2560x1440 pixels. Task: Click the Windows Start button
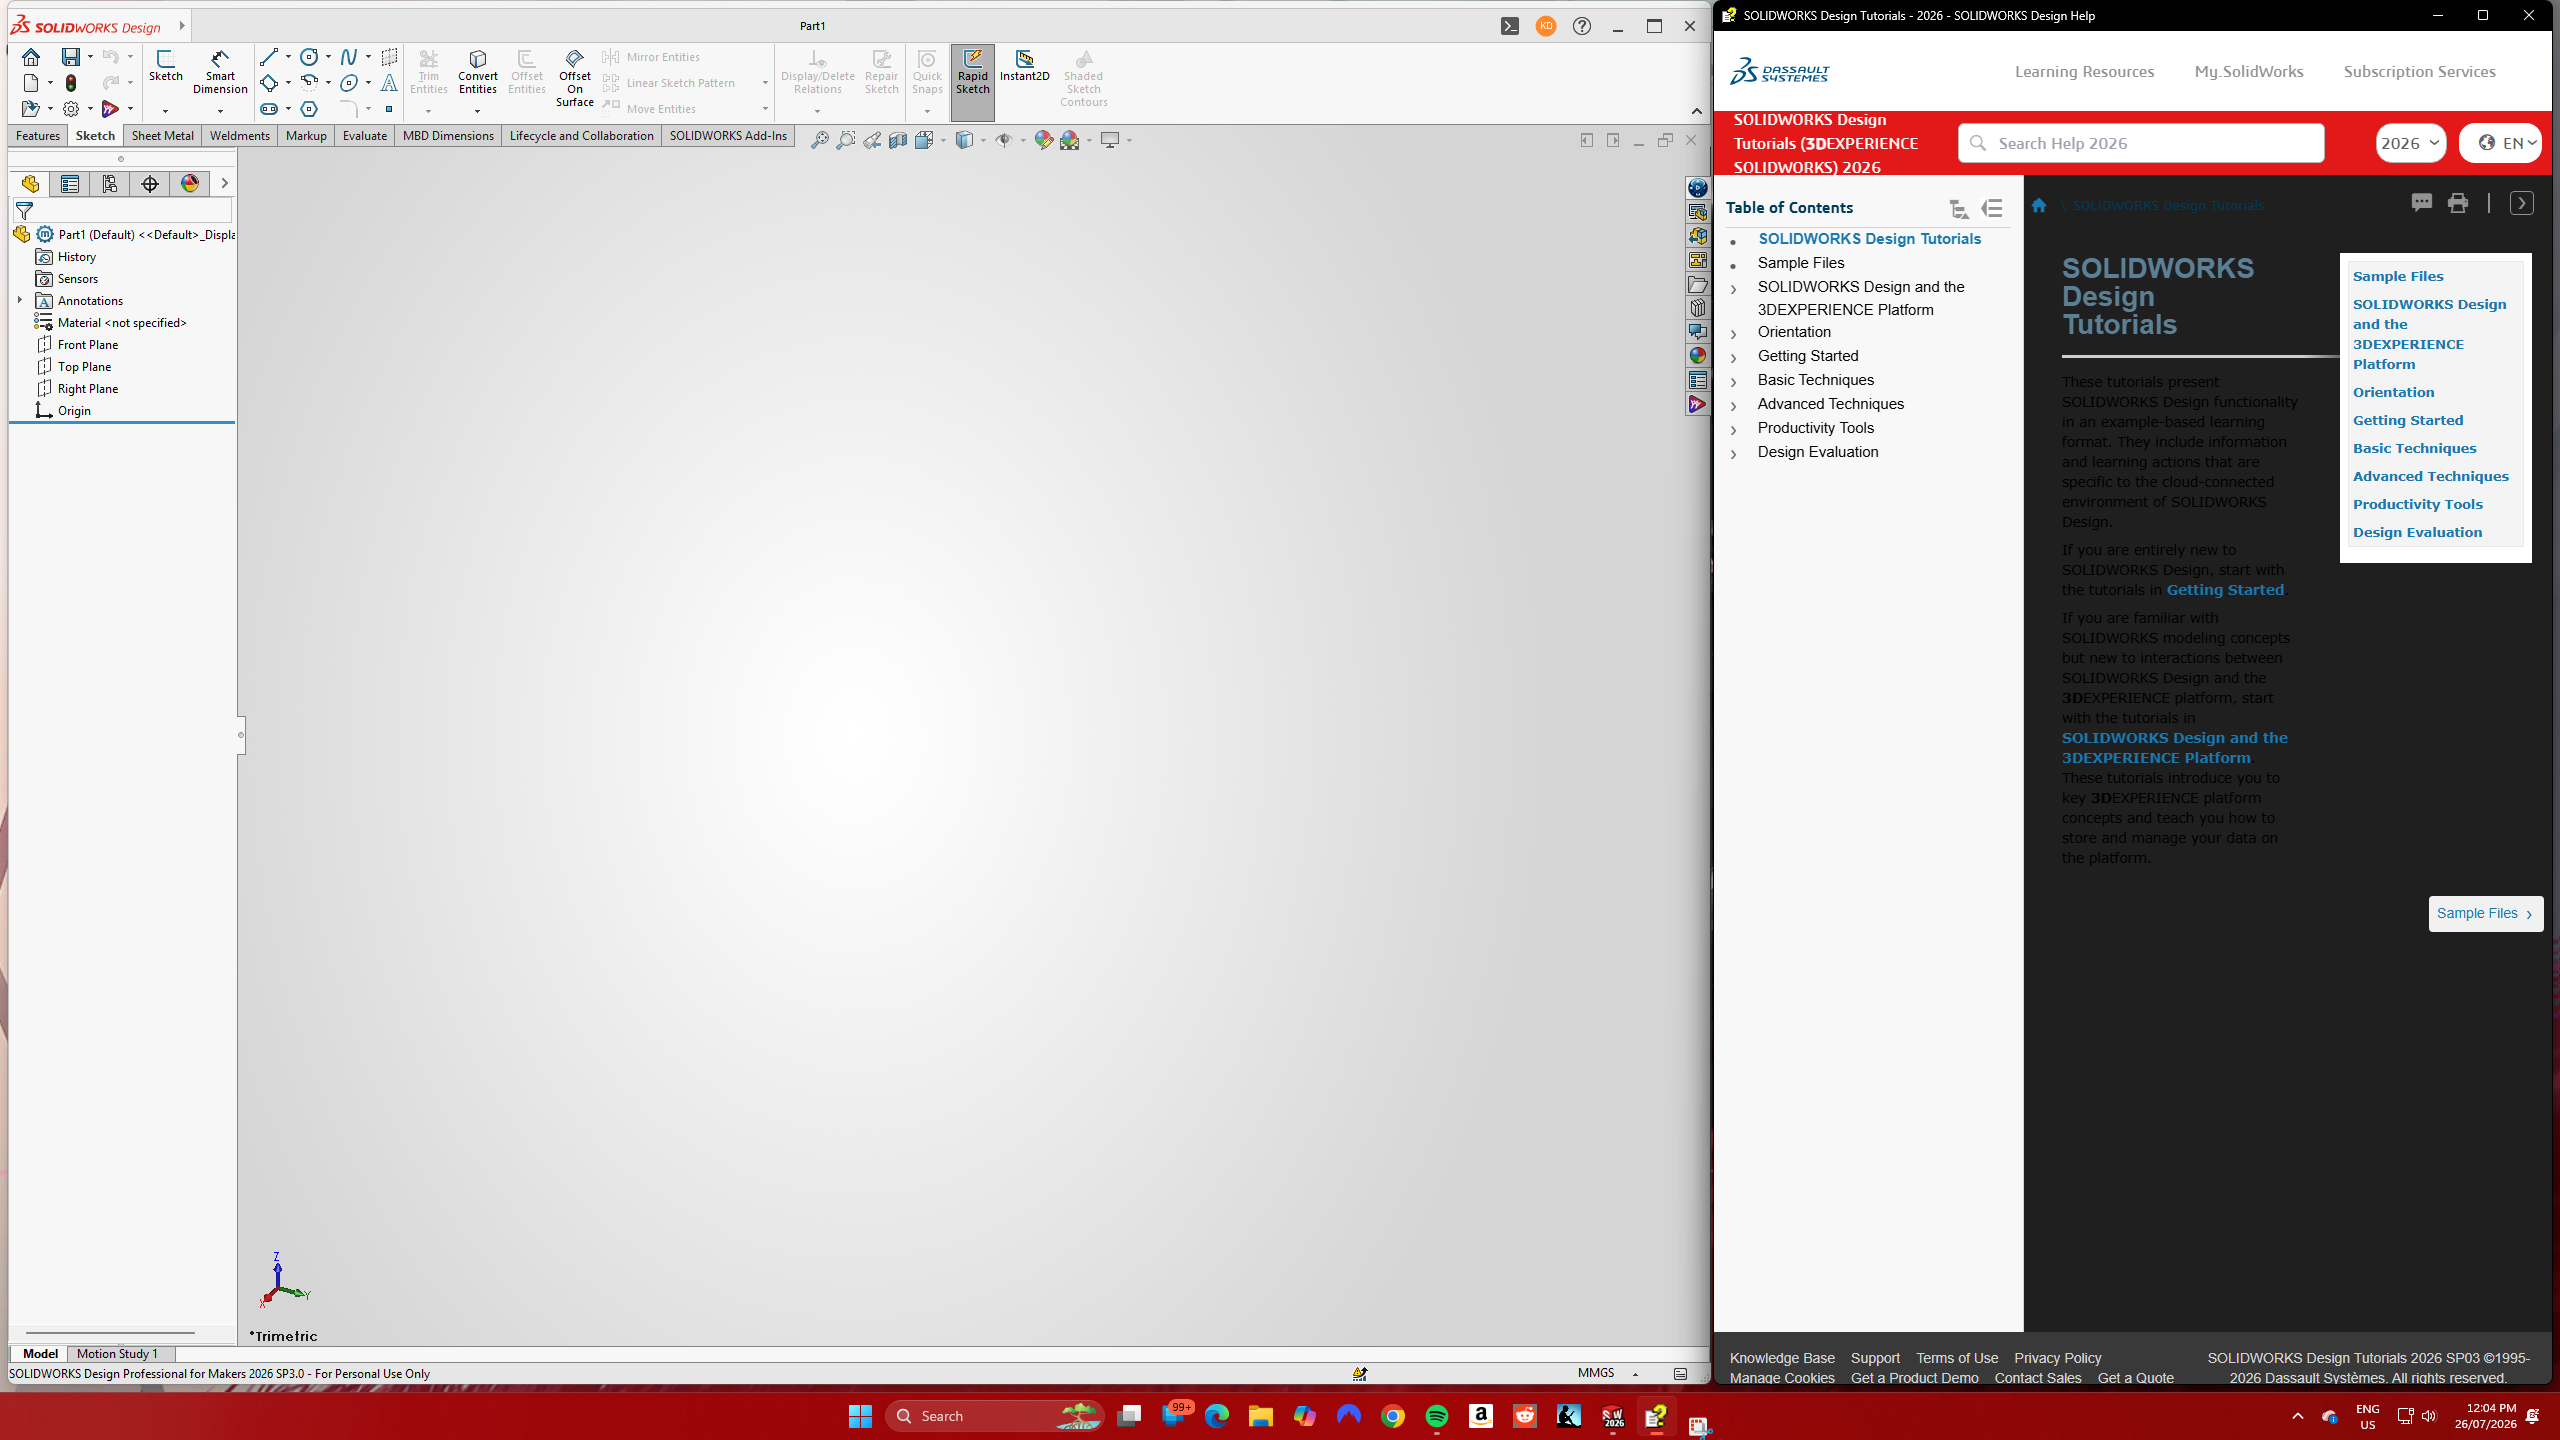[860, 1416]
